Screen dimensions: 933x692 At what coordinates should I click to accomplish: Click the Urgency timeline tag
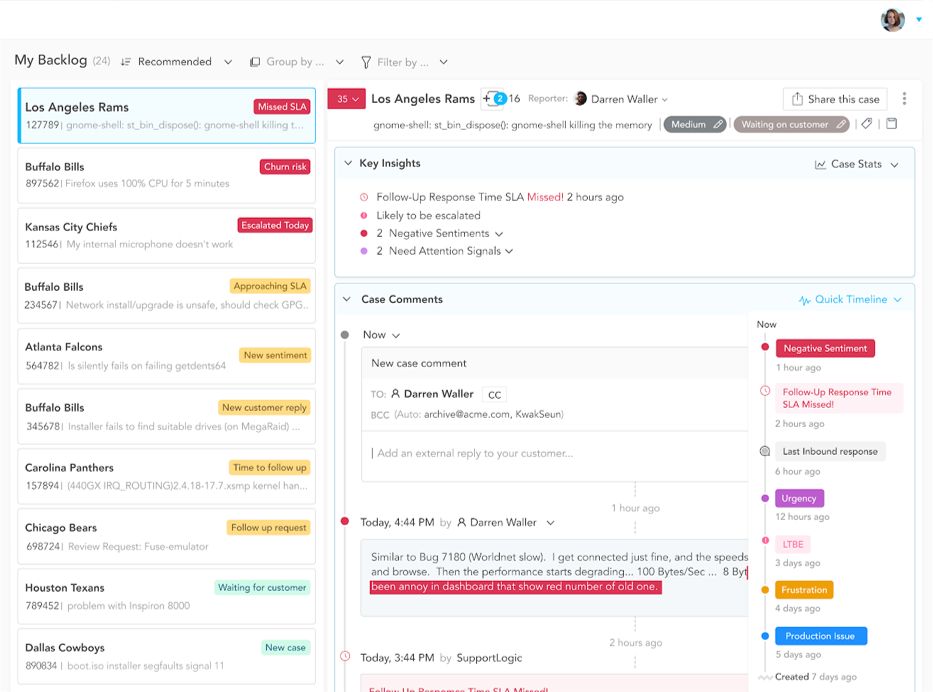click(799, 498)
